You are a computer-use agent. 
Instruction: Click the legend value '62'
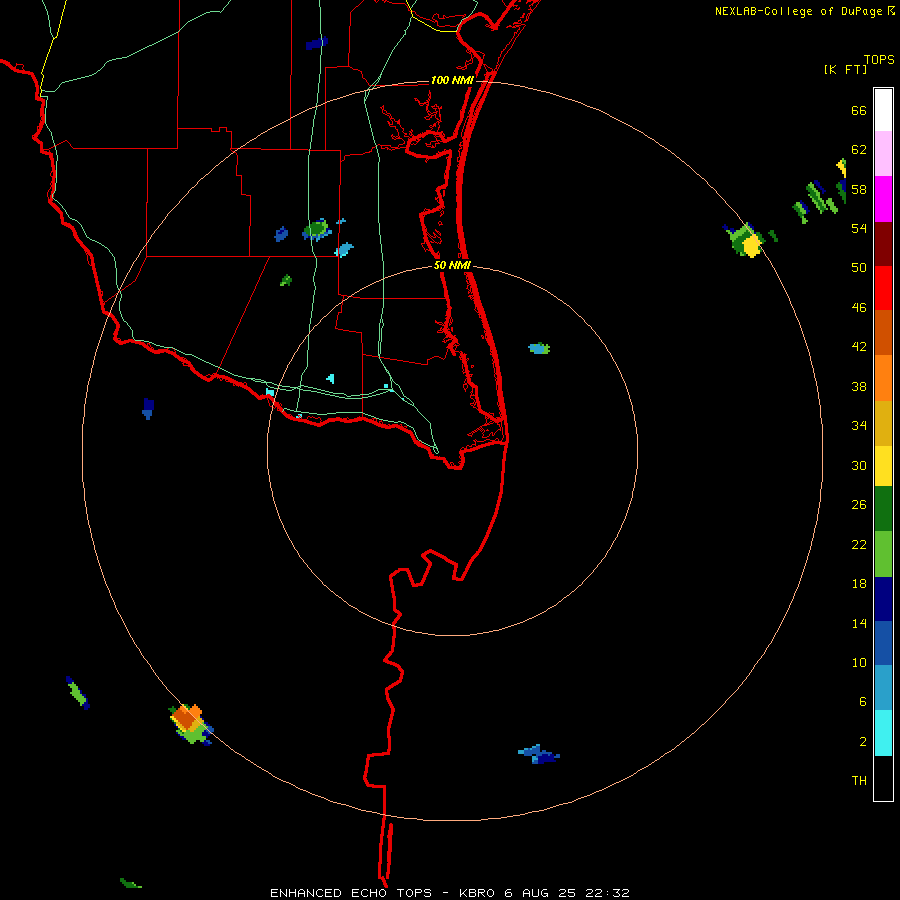859,150
